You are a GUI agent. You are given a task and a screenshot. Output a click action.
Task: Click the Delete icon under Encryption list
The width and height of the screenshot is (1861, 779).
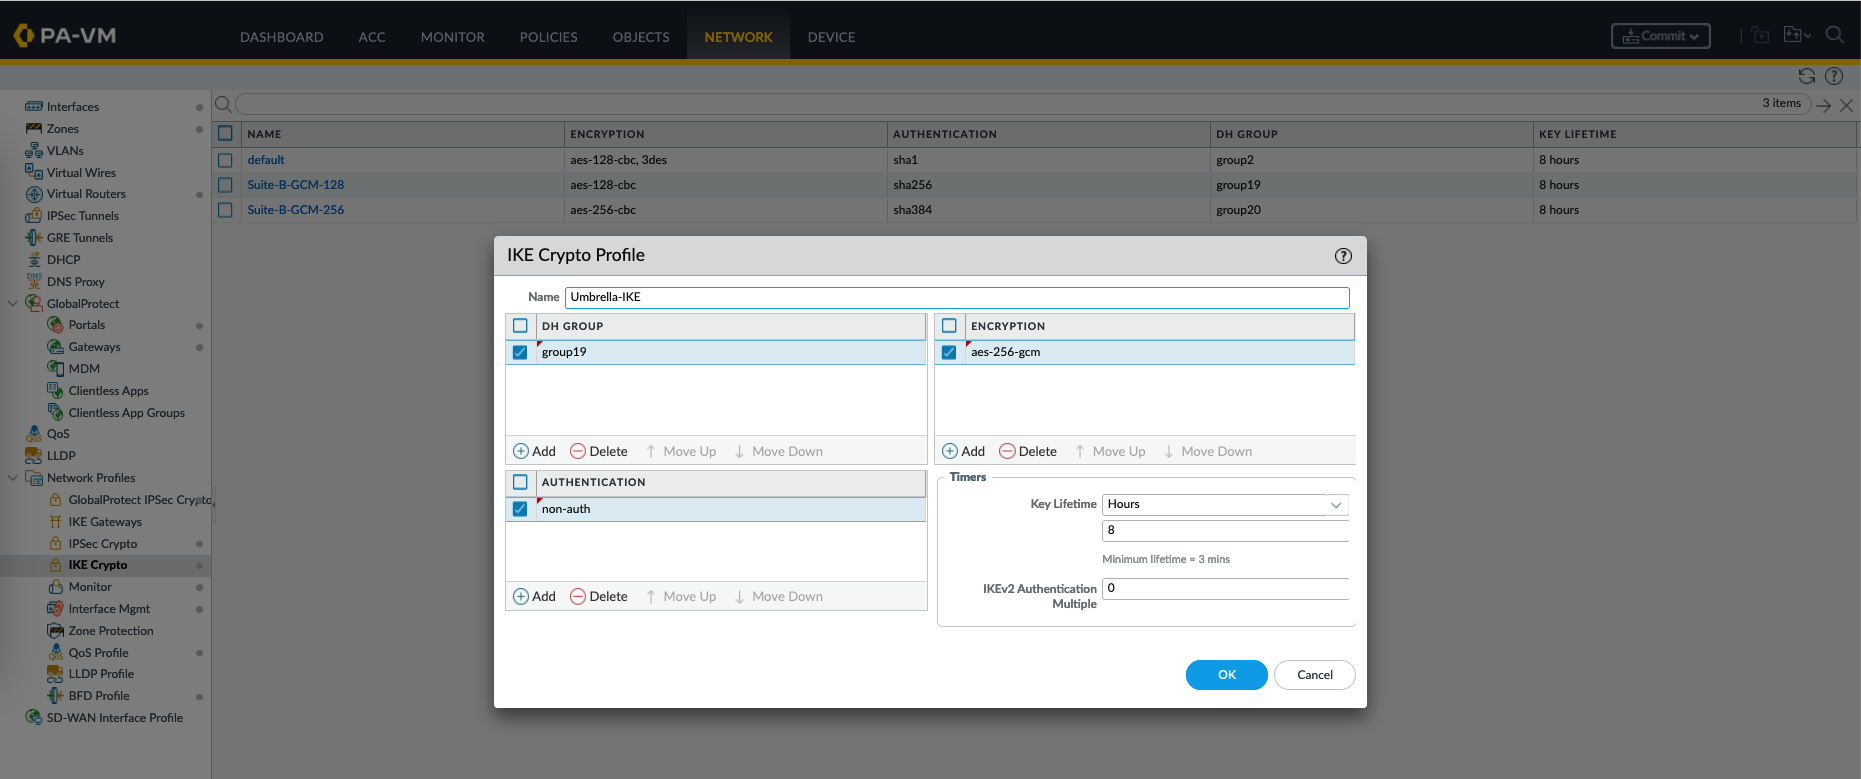coord(1007,452)
